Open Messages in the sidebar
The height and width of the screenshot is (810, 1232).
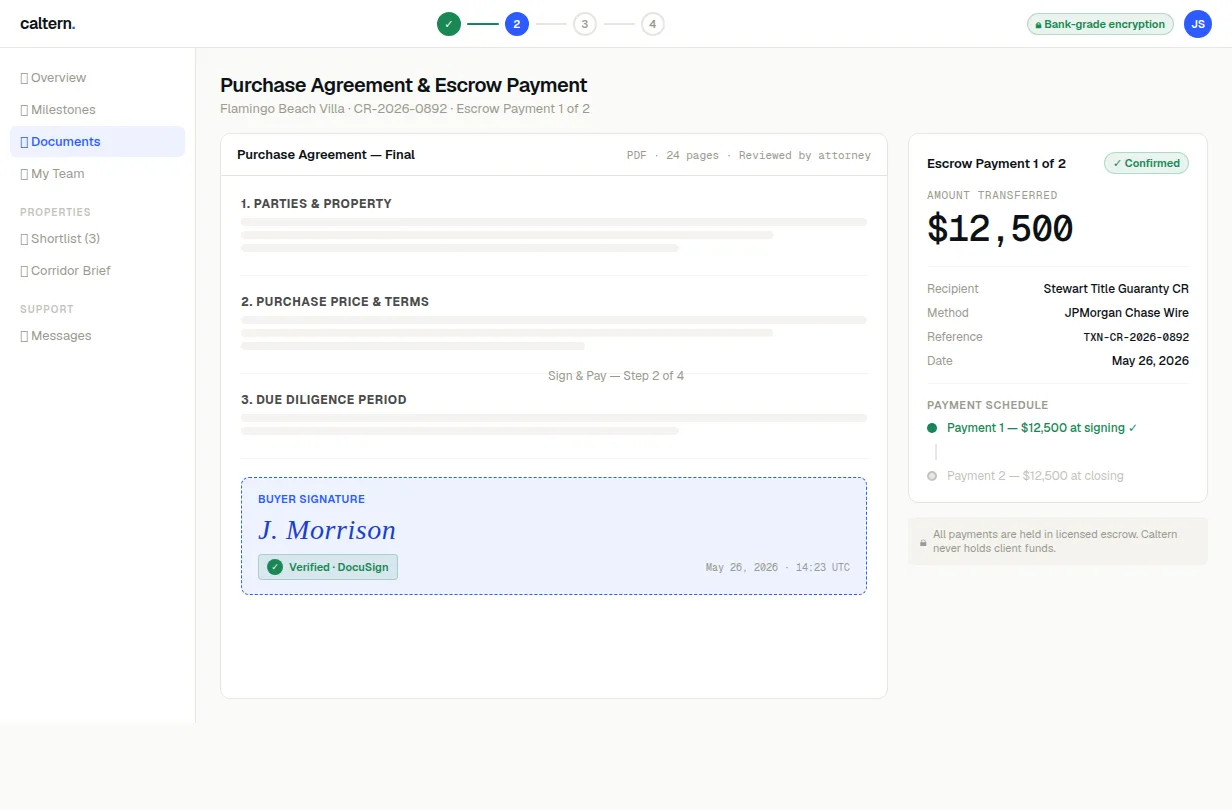coord(97,336)
